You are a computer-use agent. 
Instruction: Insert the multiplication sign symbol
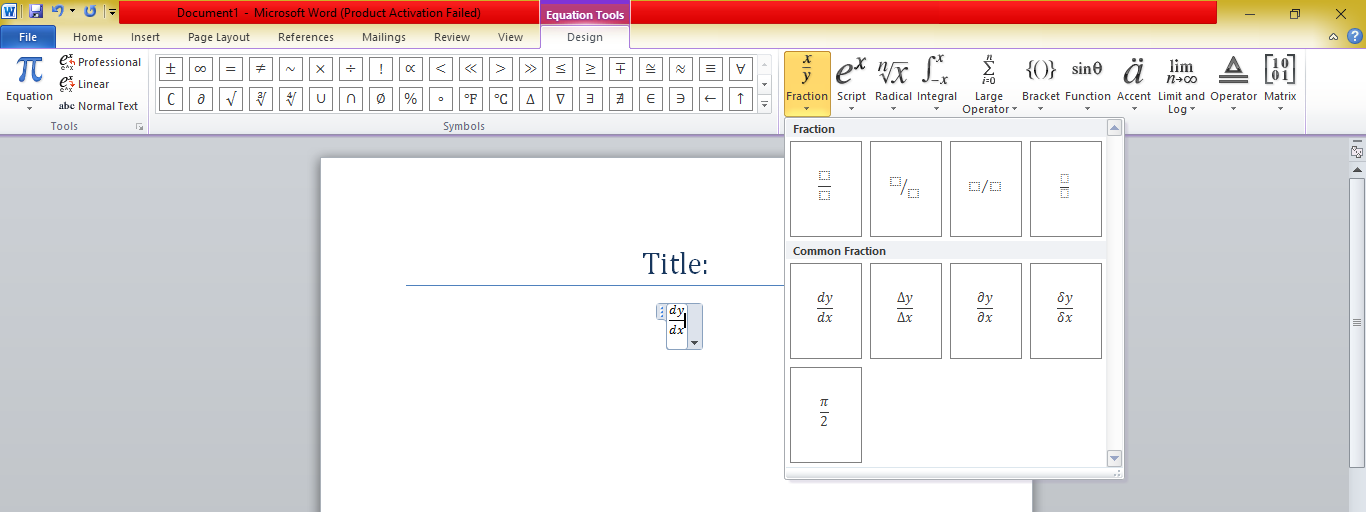click(x=321, y=69)
